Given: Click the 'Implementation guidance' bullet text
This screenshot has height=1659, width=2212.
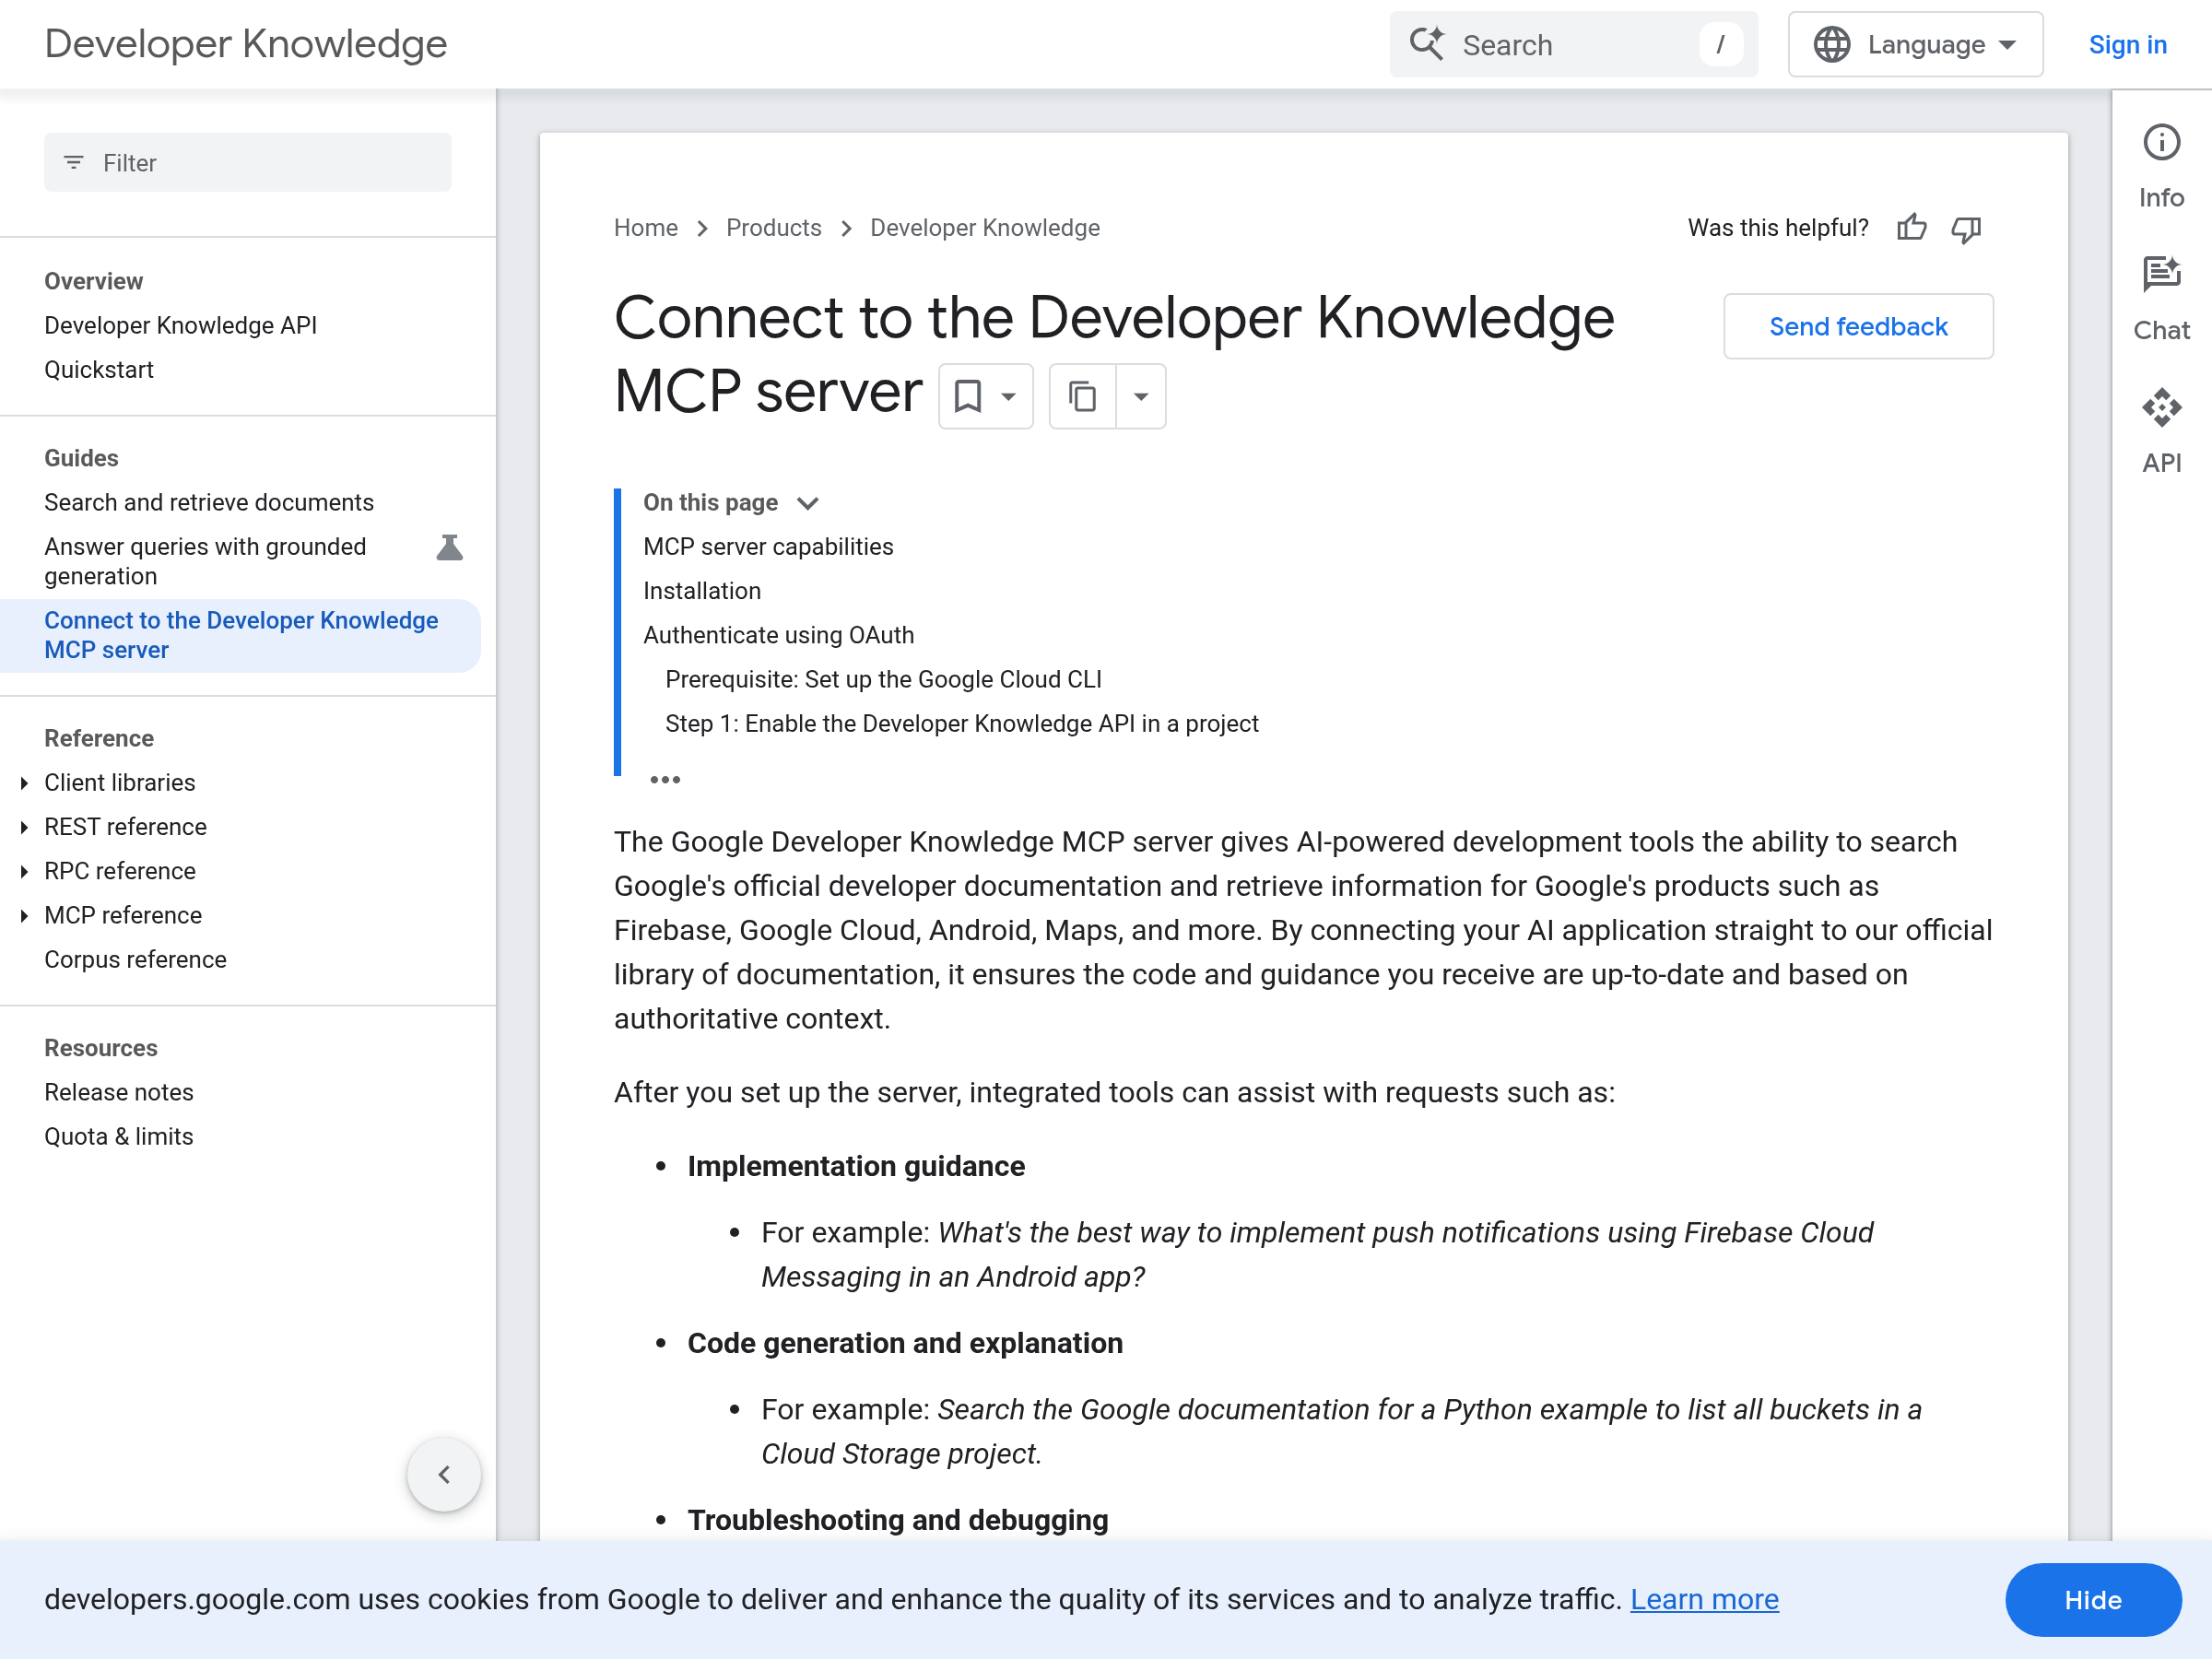Looking at the screenshot, I should coord(856,1166).
